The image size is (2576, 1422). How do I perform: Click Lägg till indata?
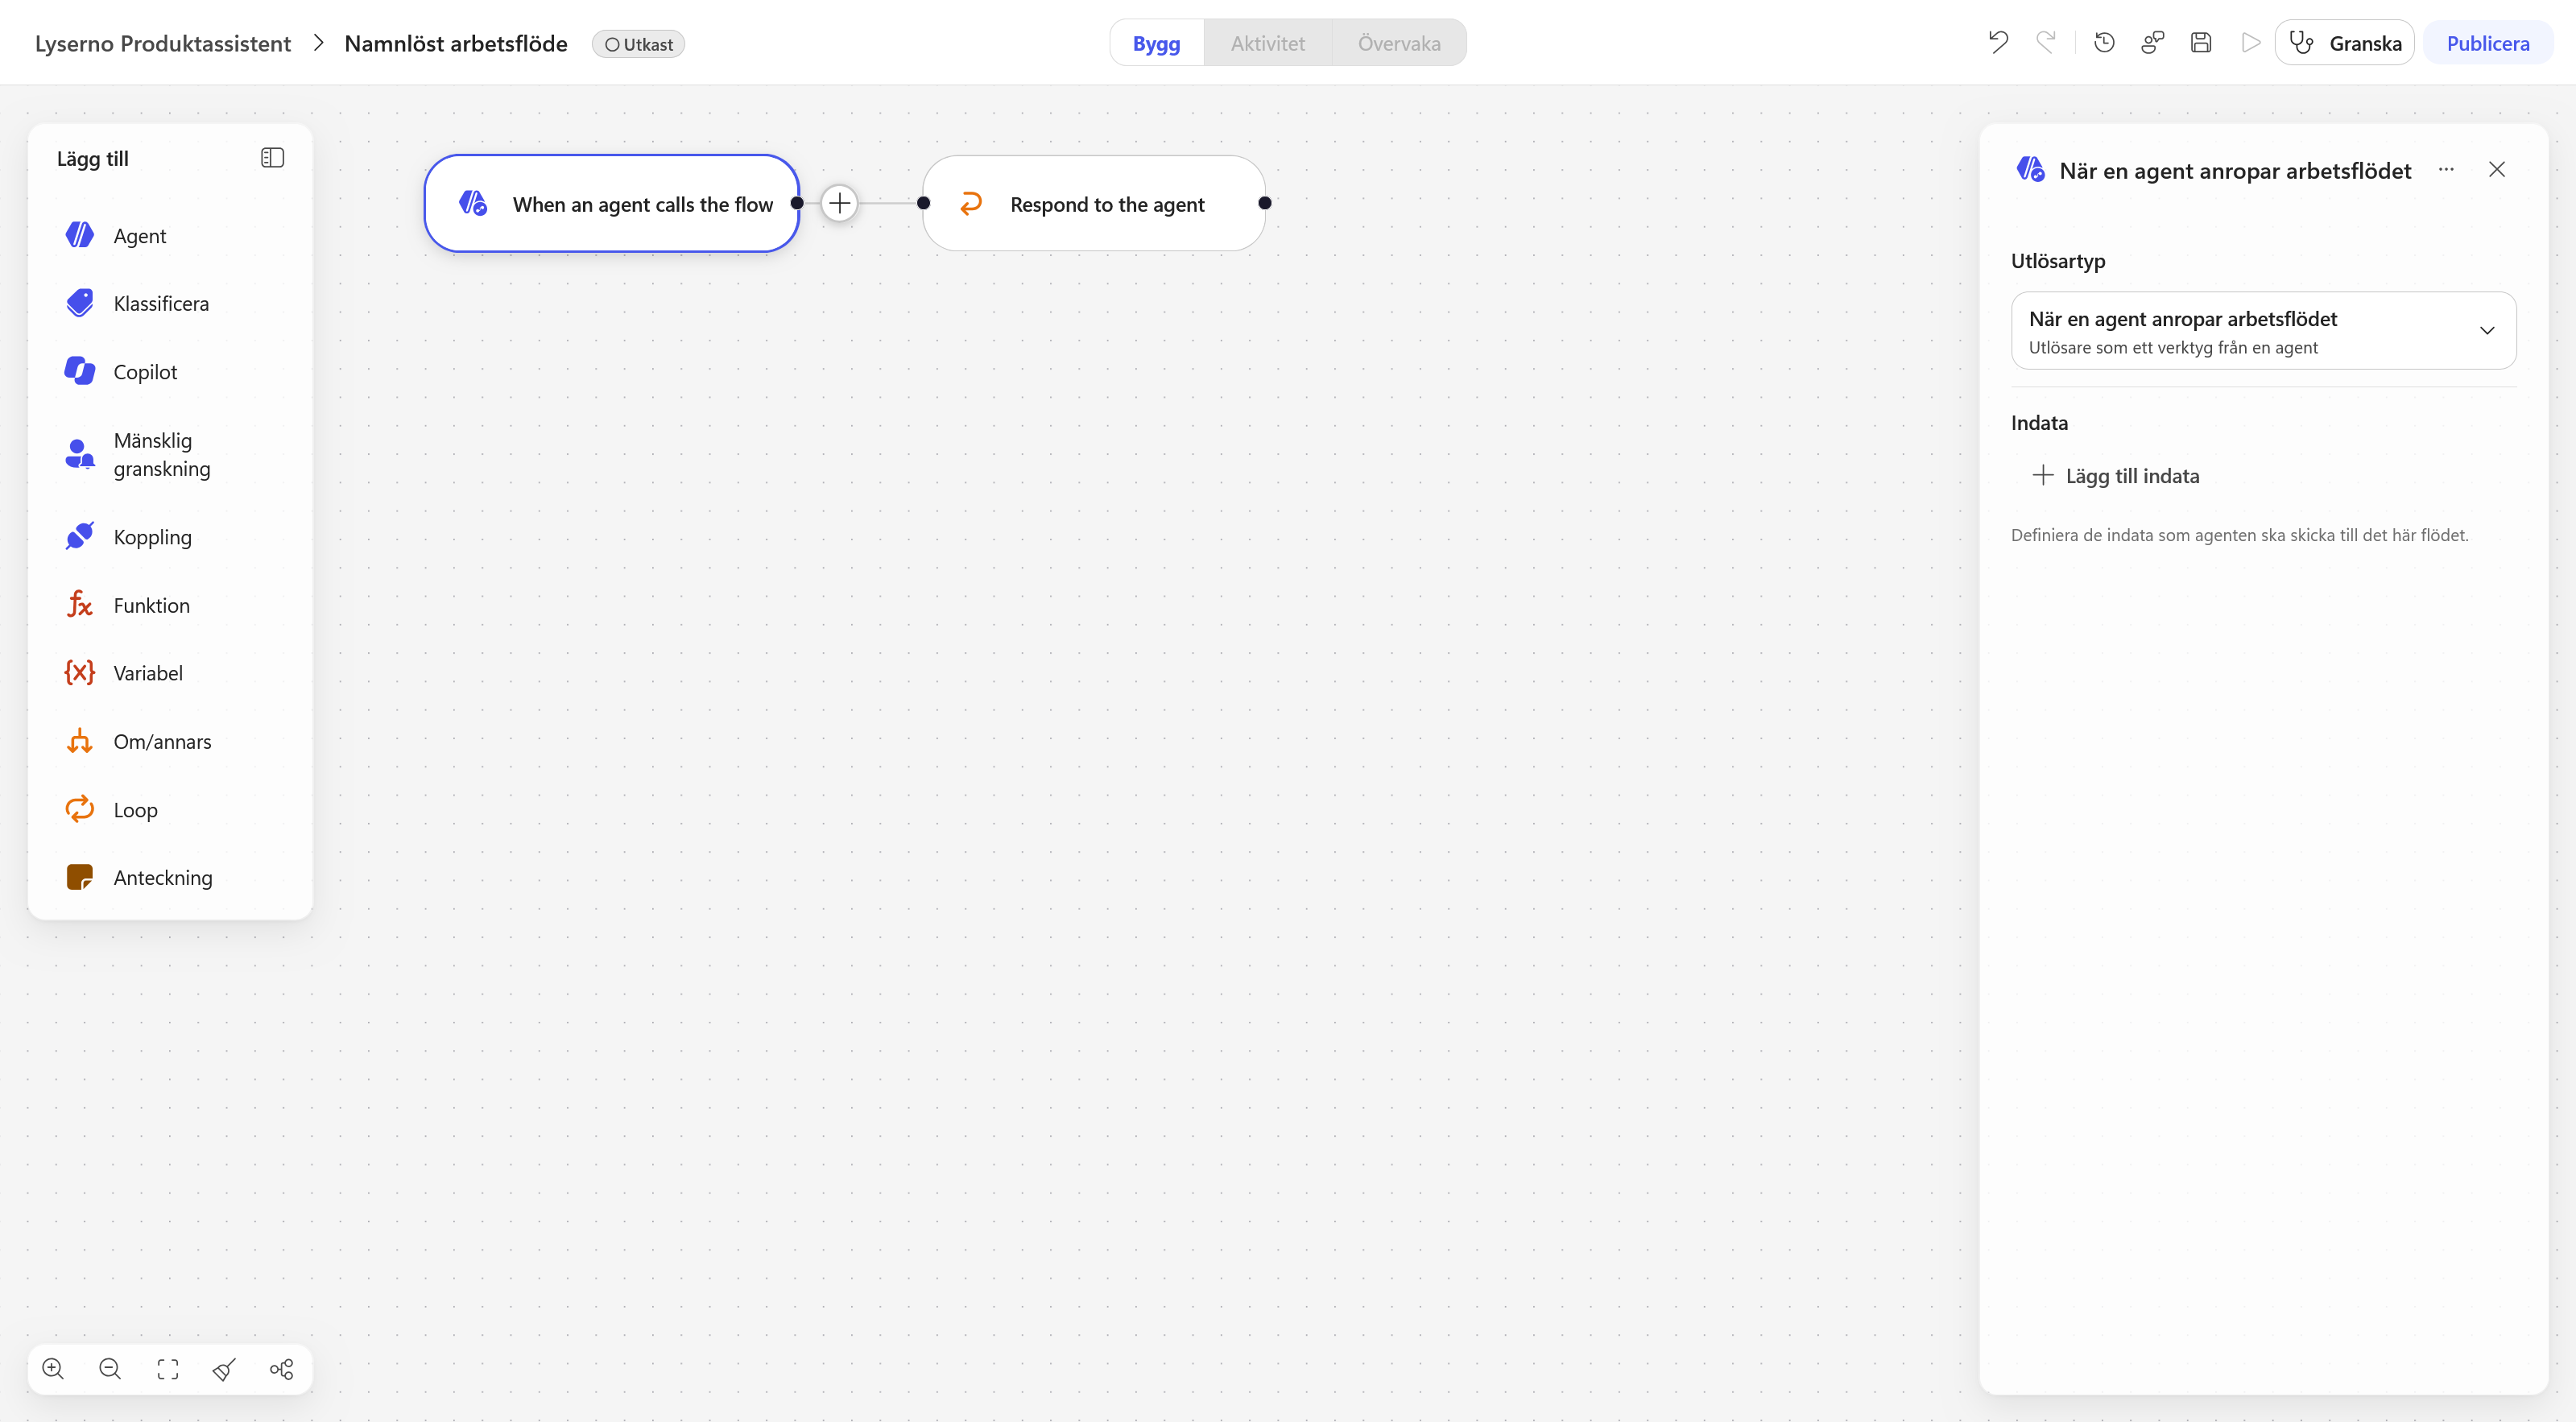click(x=2116, y=476)
